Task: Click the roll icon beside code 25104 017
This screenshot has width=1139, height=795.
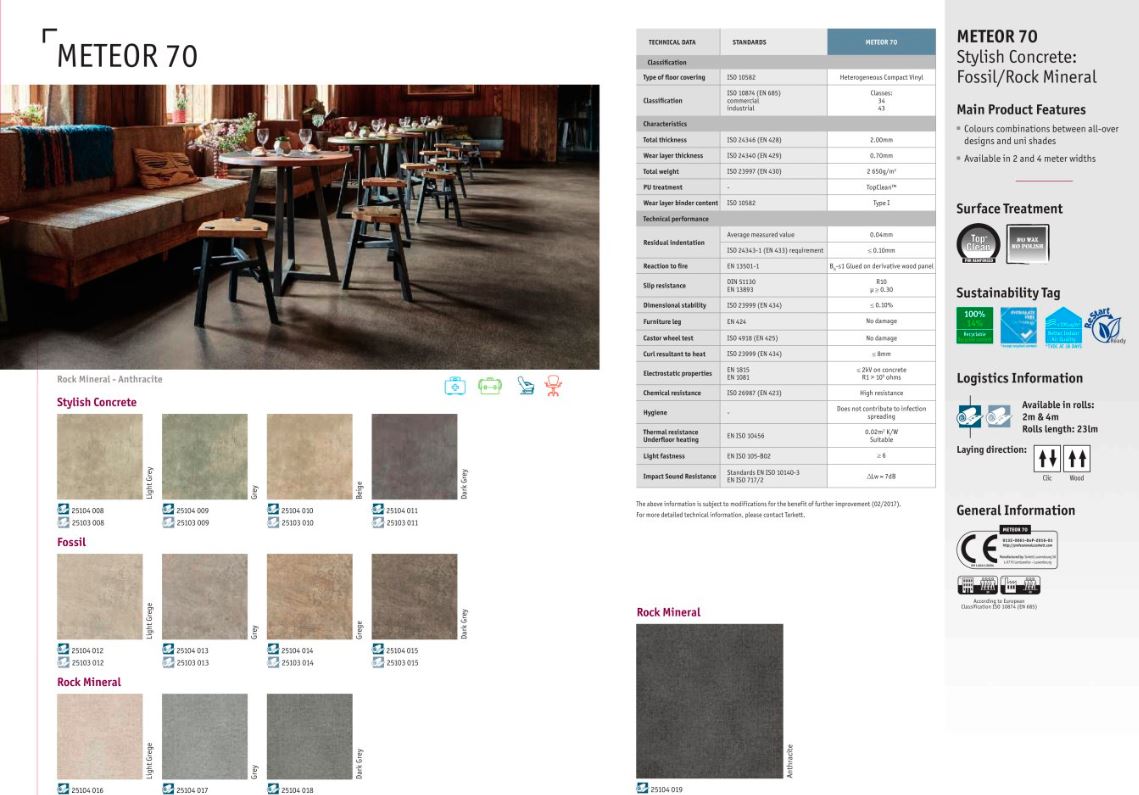Action: tap(168, 789)
